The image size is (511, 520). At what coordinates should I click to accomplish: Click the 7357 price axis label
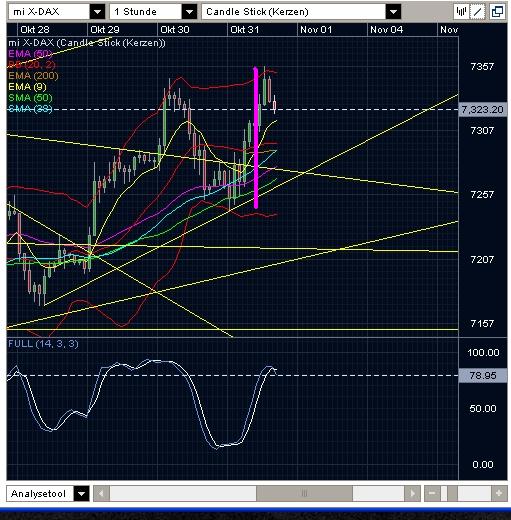pos(482,66)
